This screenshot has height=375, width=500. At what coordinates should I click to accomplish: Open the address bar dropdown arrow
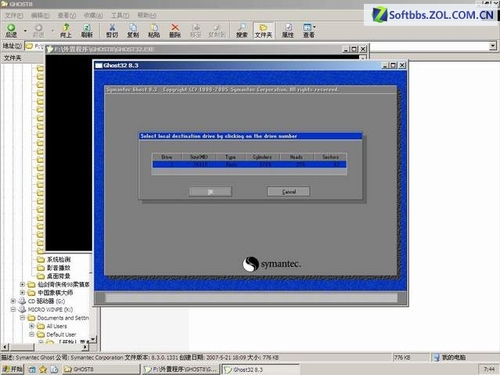(x=493, y=46)
